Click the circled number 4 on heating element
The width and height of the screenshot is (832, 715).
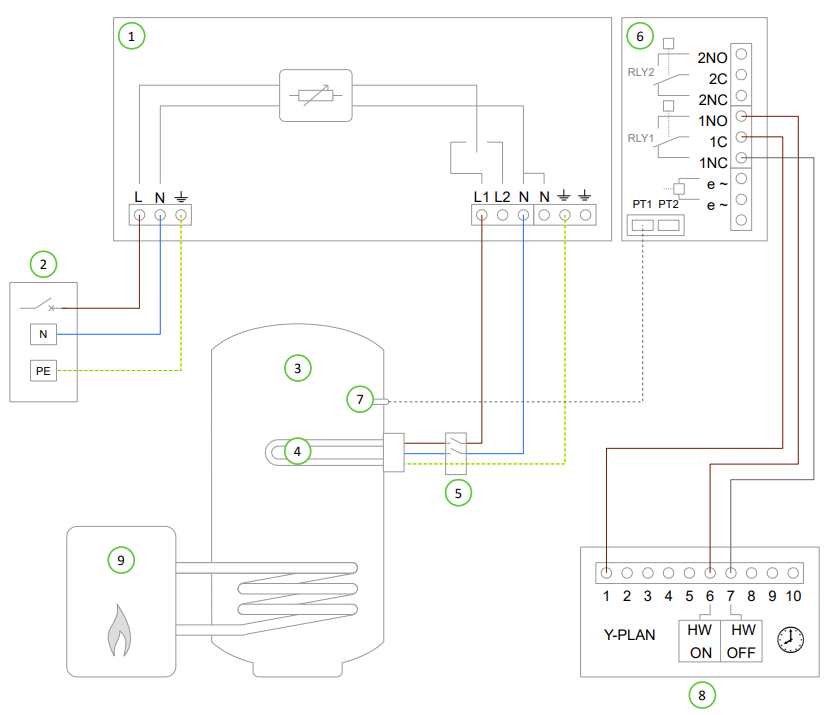click(x=297, y=451)
